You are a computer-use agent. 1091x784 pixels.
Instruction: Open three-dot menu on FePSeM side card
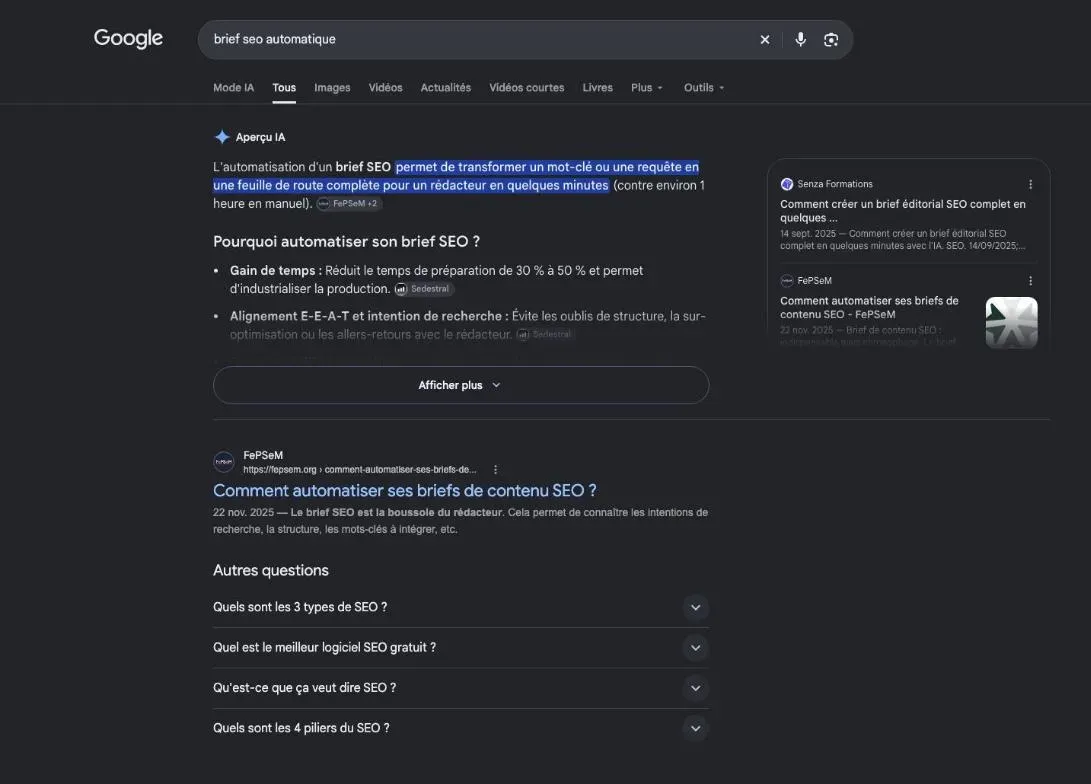pos(1030,281)
